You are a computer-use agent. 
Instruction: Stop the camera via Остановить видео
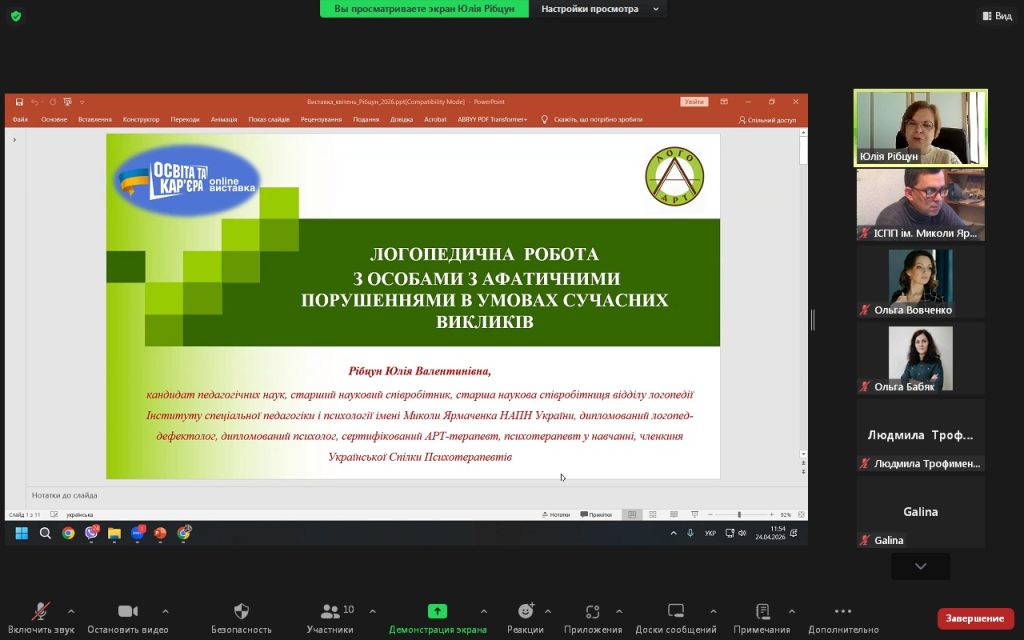coord(127,611)
